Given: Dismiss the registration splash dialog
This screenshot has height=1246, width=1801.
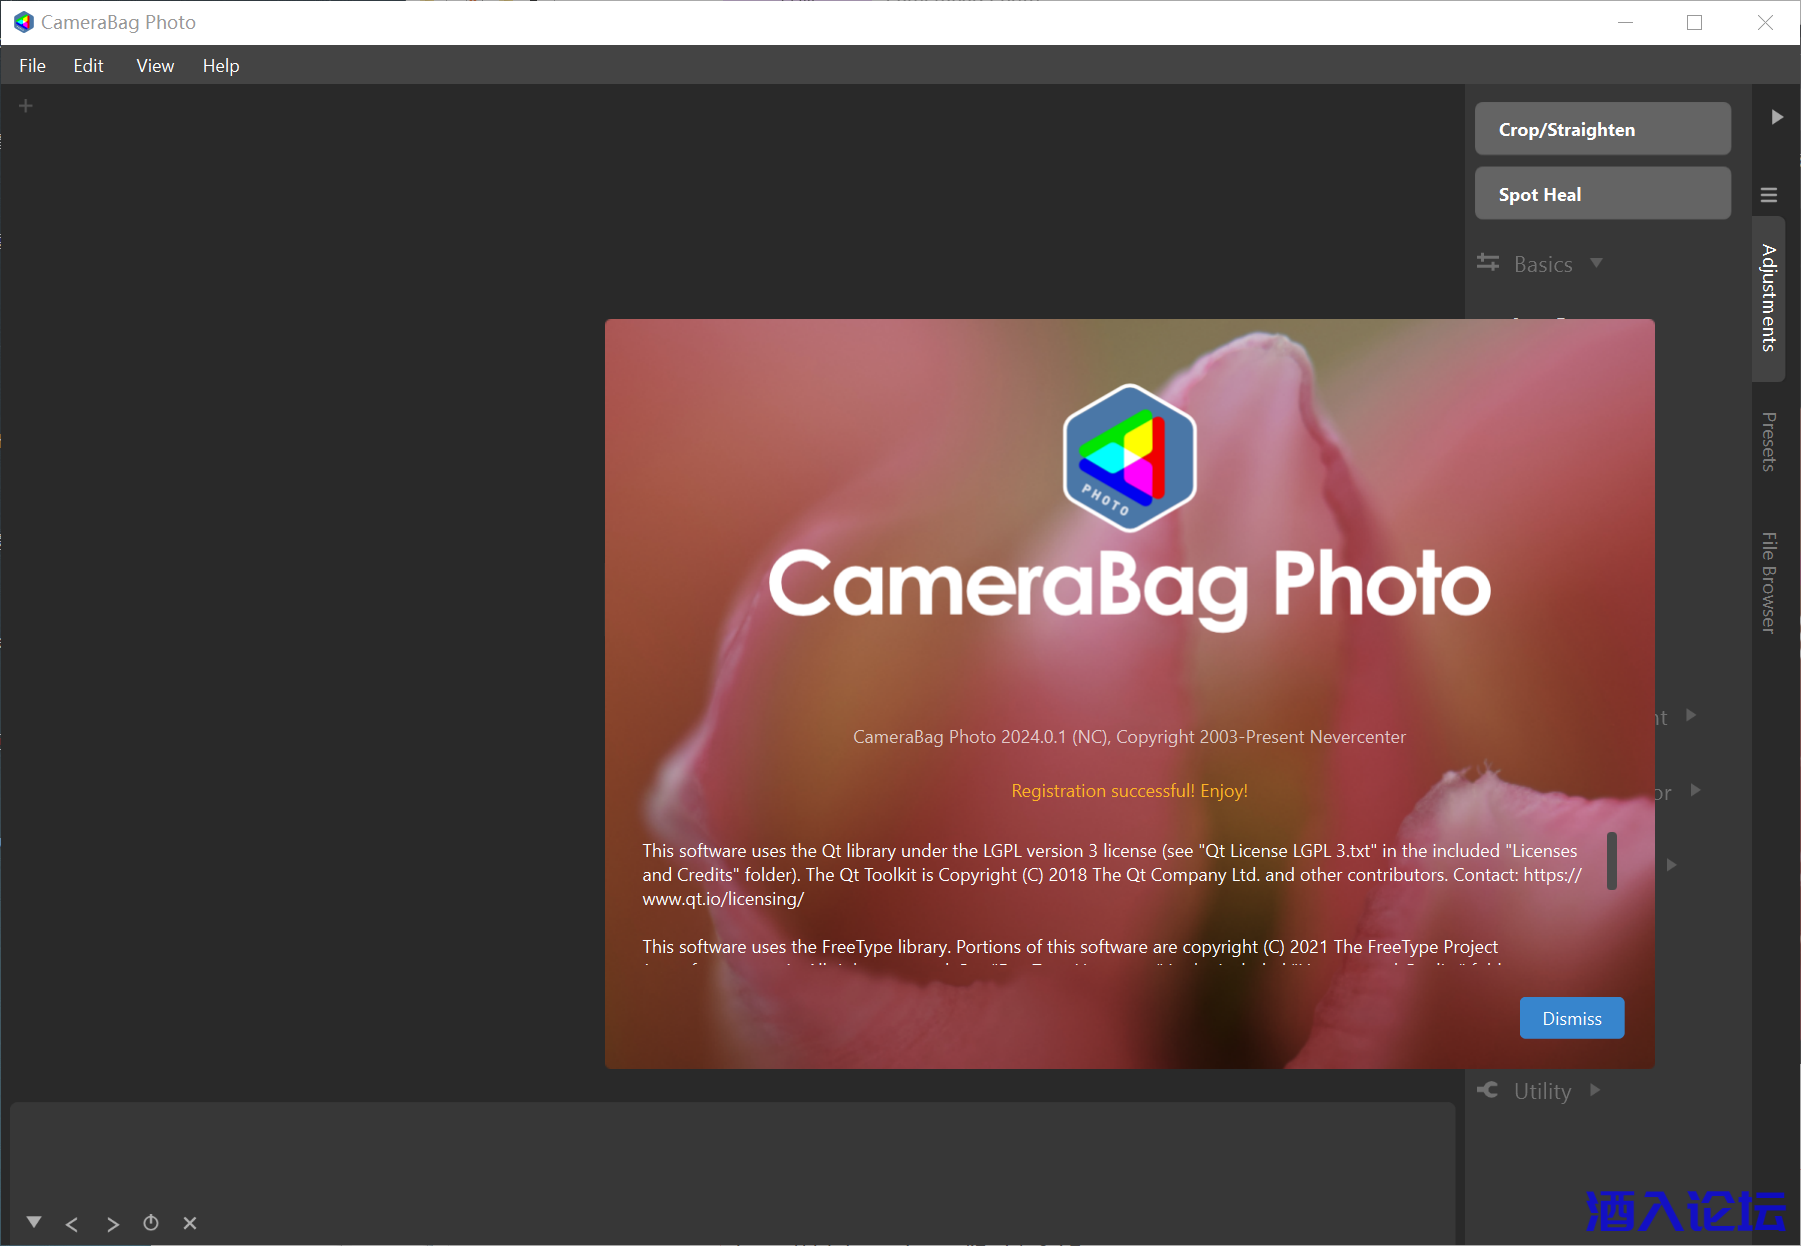Looking at the screenshot, I should point(1571,1018).
